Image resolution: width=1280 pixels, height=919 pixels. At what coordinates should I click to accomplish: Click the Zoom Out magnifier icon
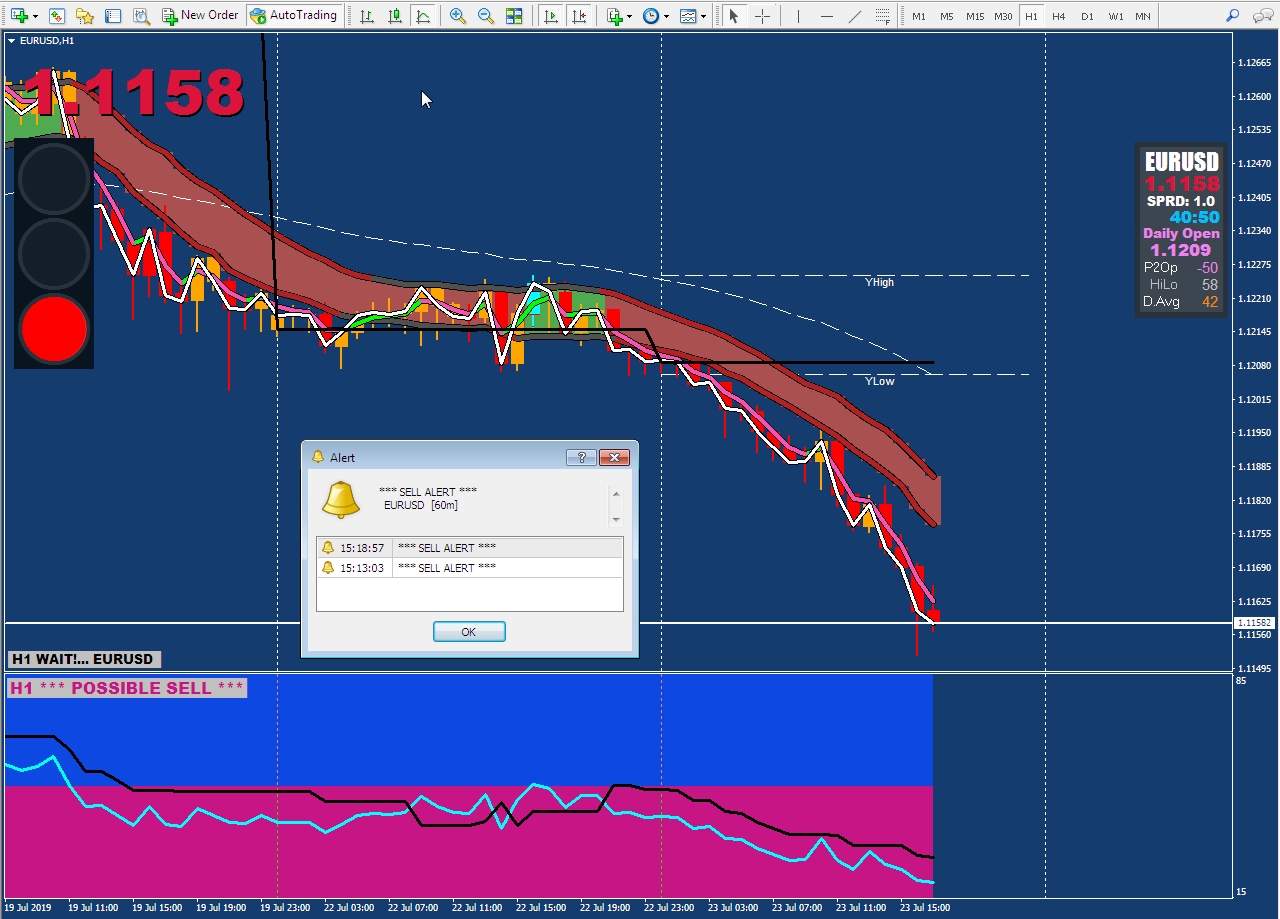(x=486, y=16)
